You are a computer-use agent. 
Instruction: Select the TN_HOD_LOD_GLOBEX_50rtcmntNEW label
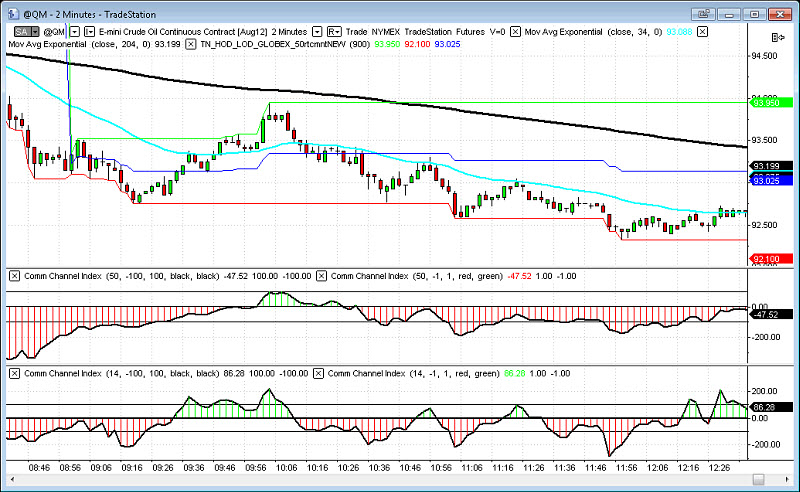275,44
